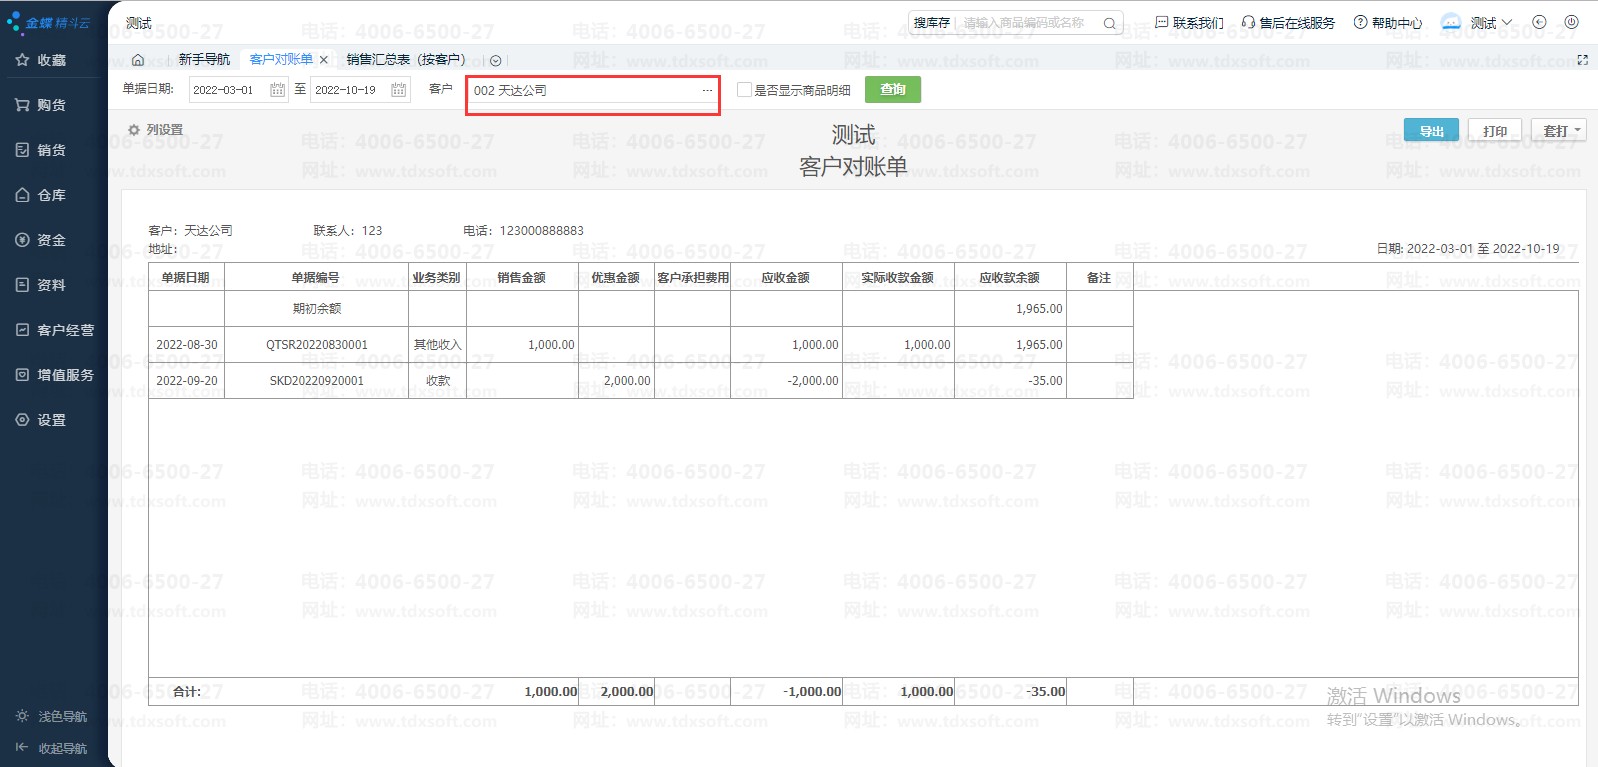Click the home icon in tab bar

point(138,60)
